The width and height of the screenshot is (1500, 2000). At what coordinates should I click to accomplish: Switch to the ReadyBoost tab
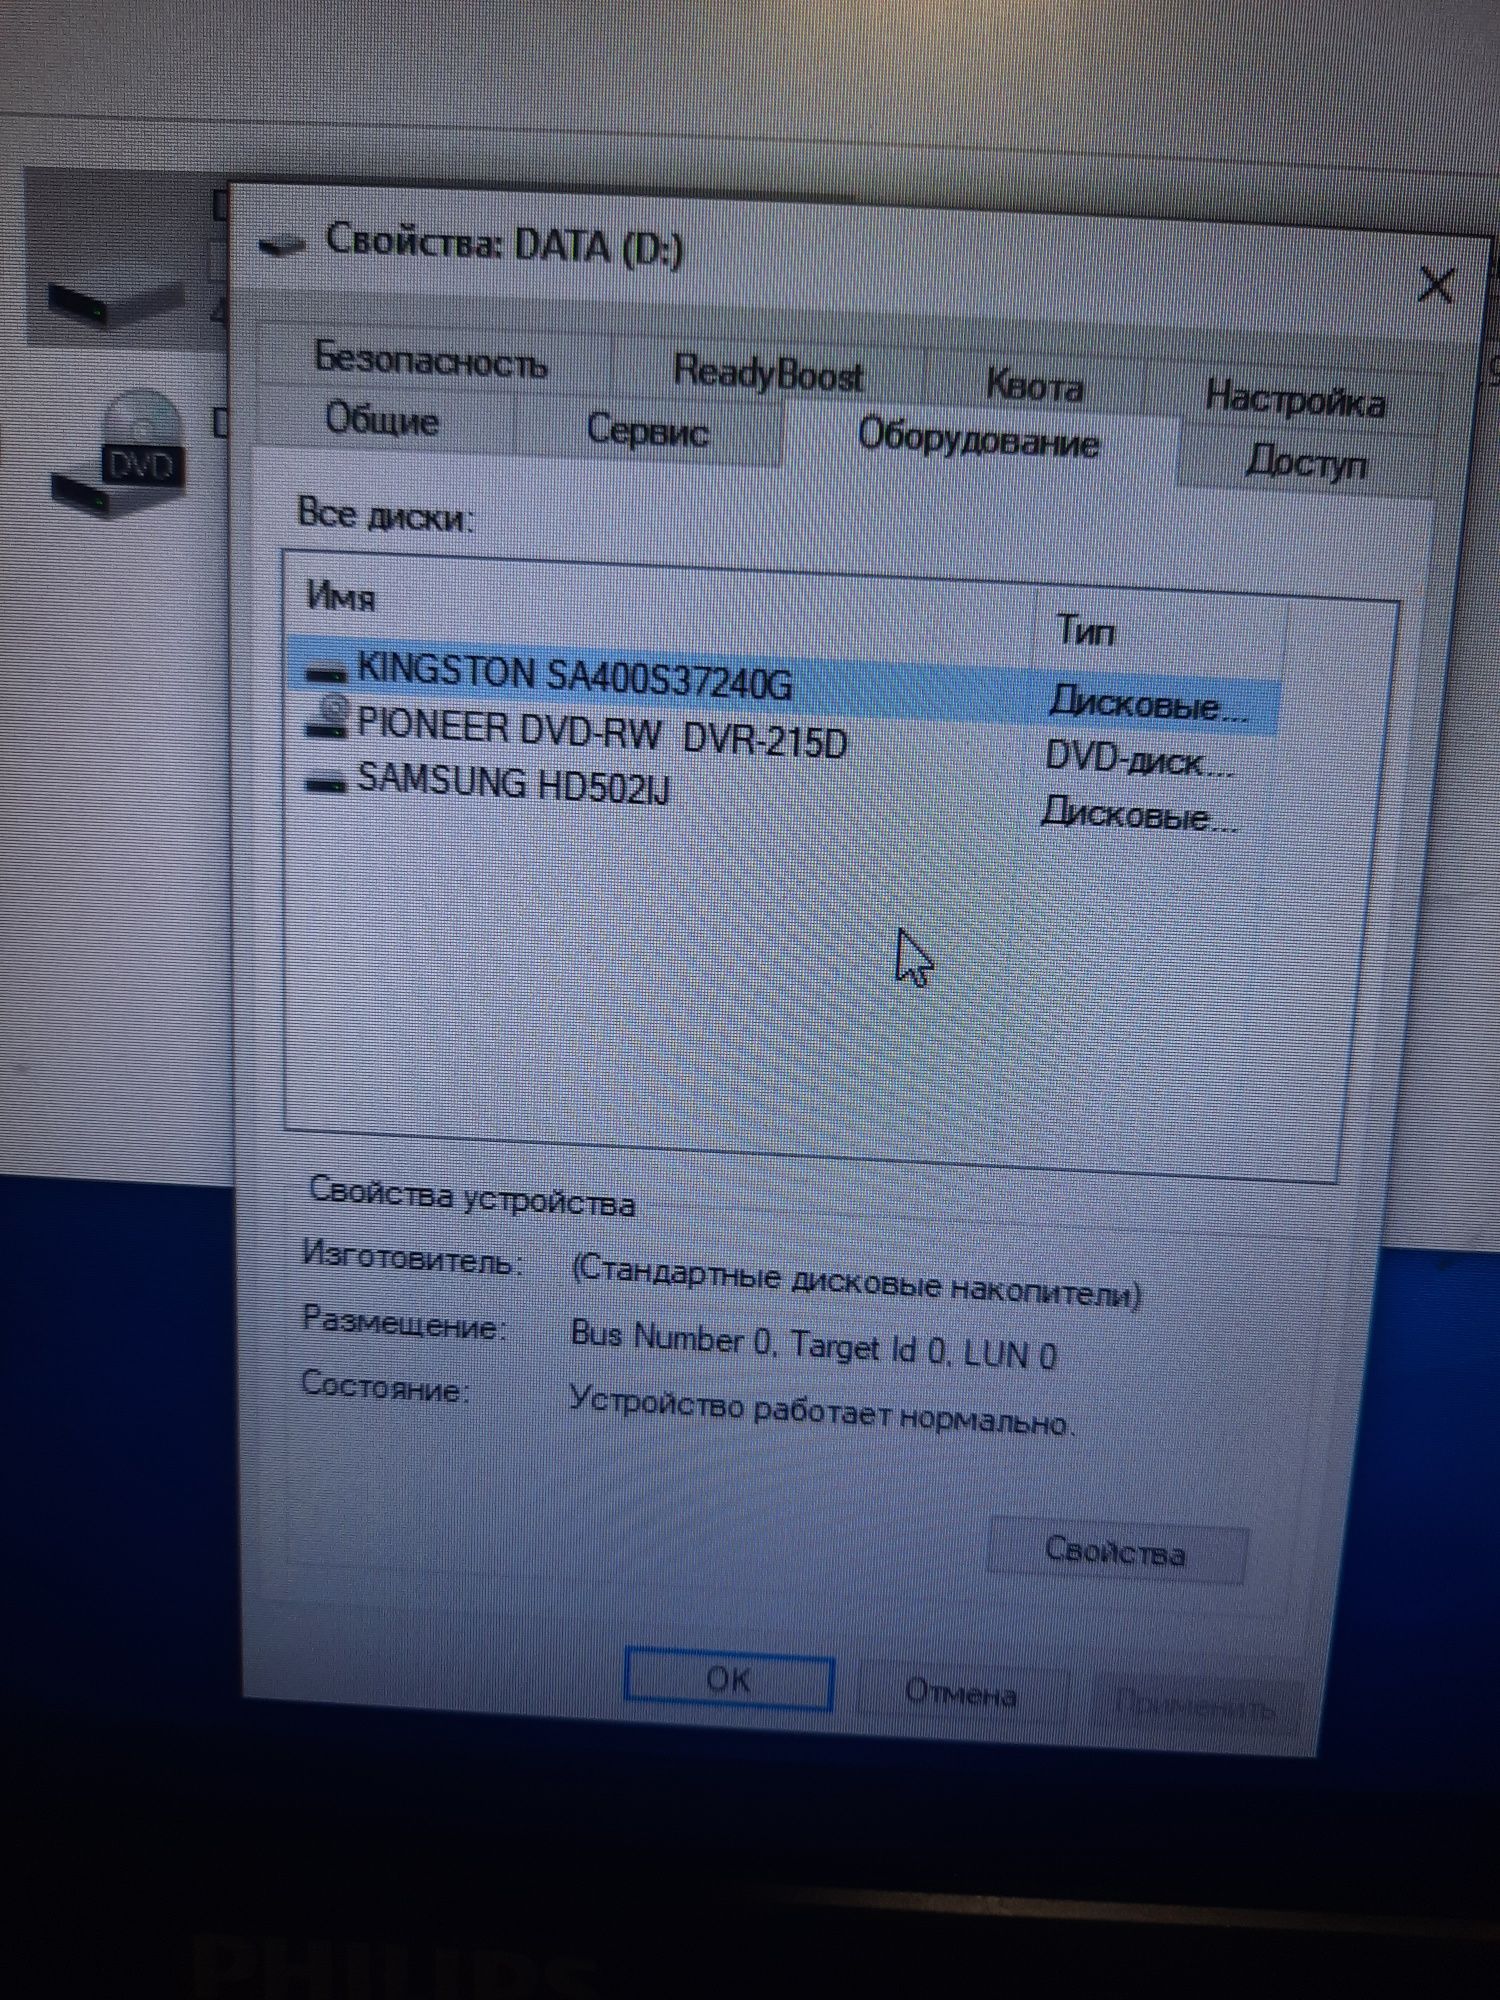pyautogui.click(x=767, y=373)
